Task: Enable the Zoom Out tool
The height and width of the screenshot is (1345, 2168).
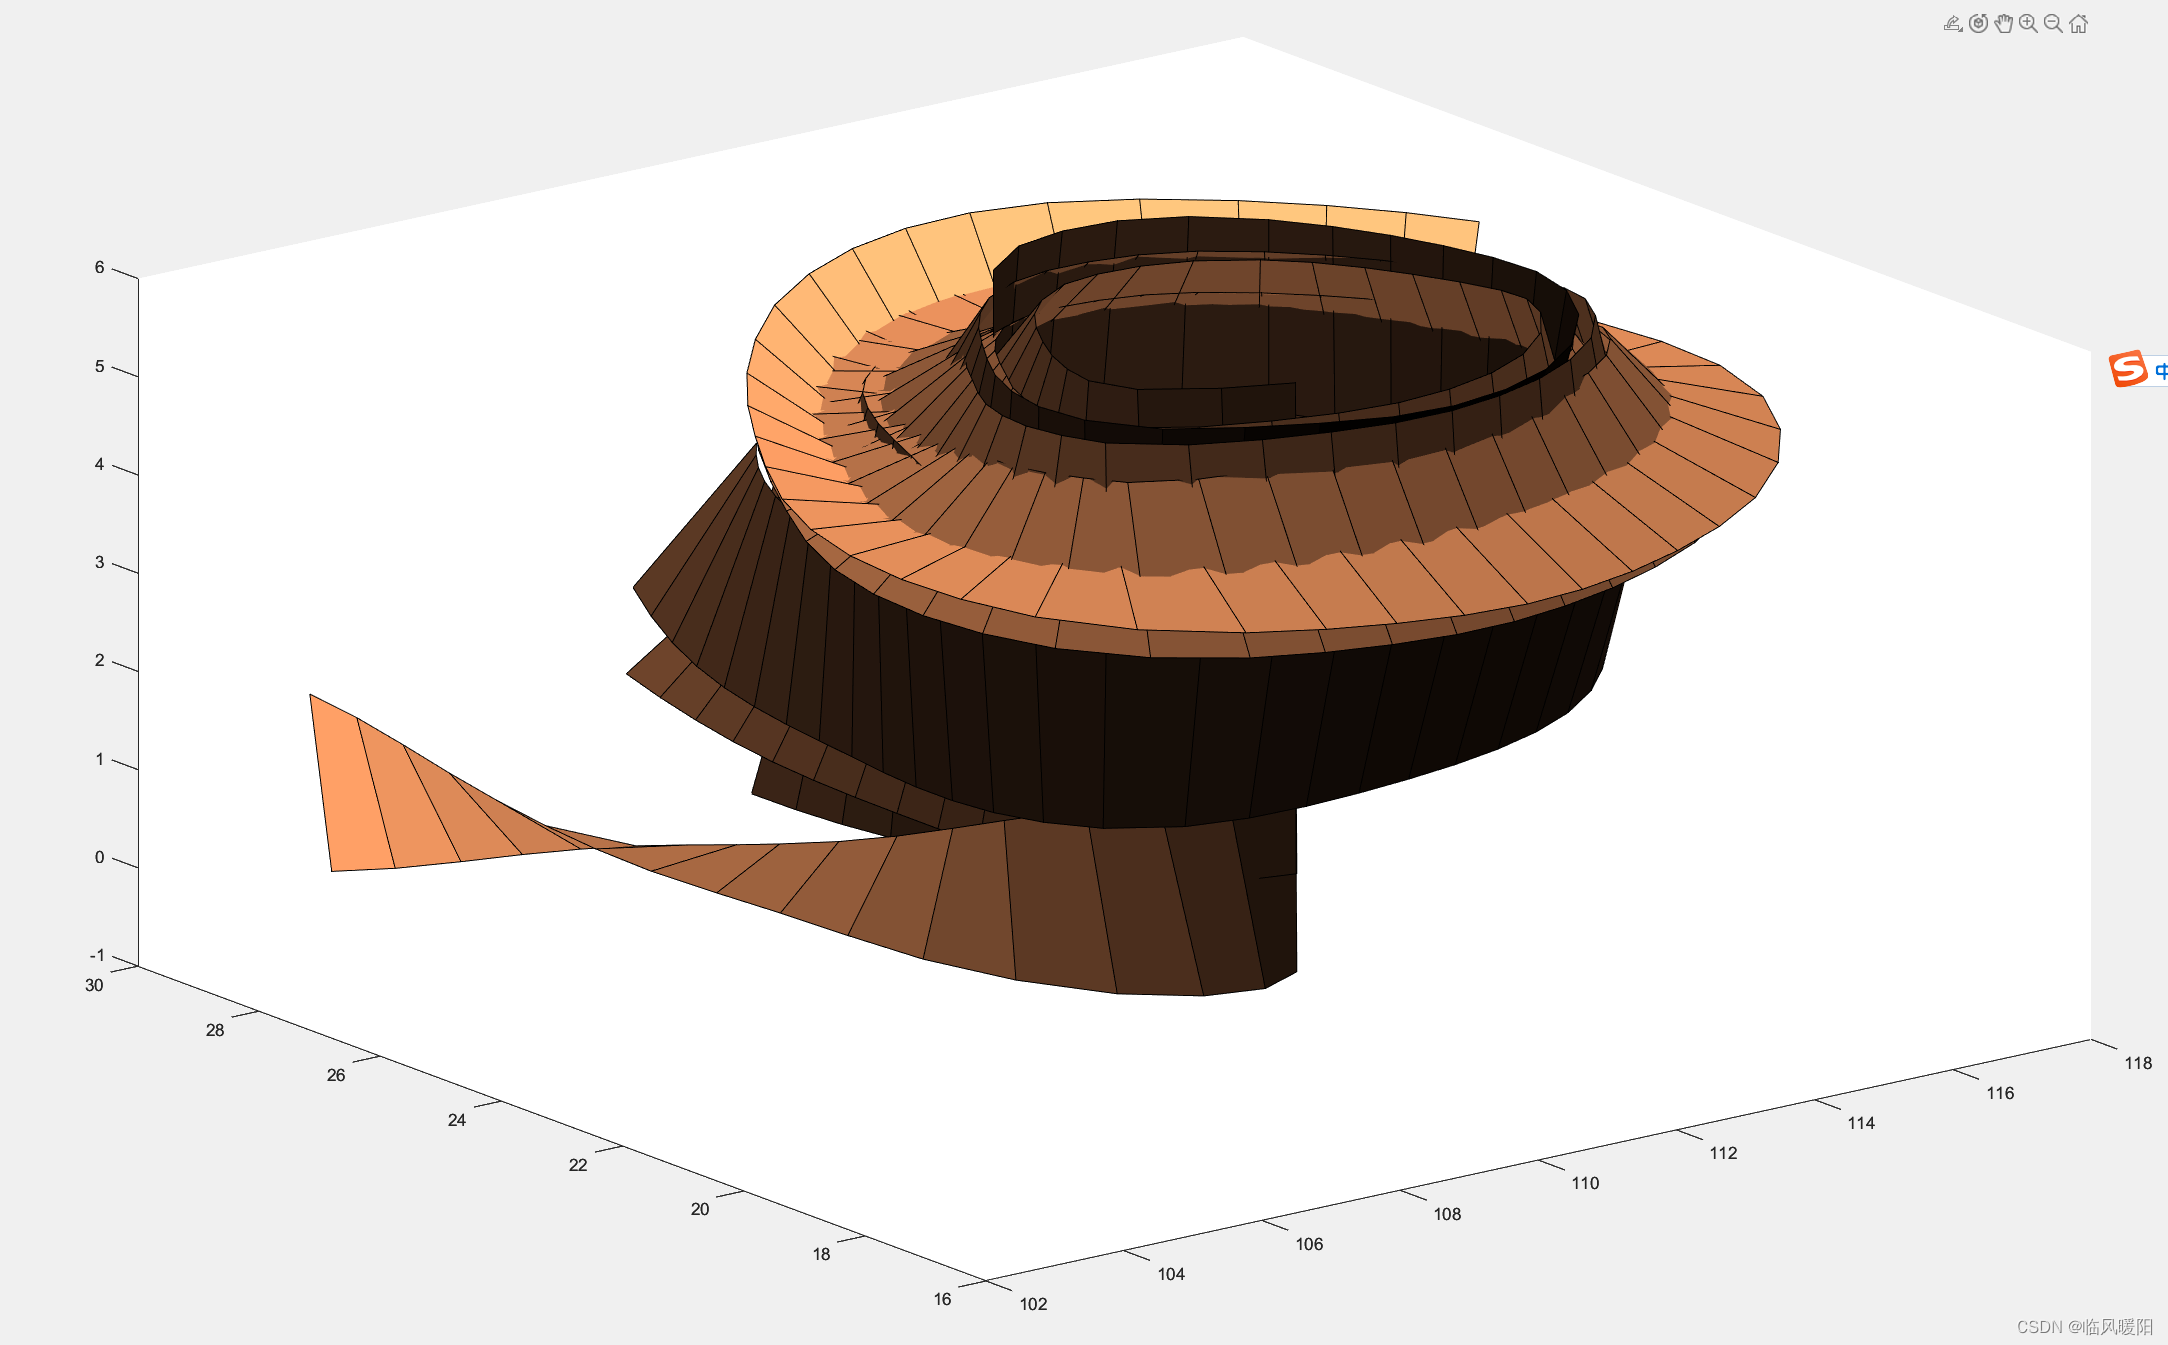Action: pyautogui.click(x=2053, y=24)
